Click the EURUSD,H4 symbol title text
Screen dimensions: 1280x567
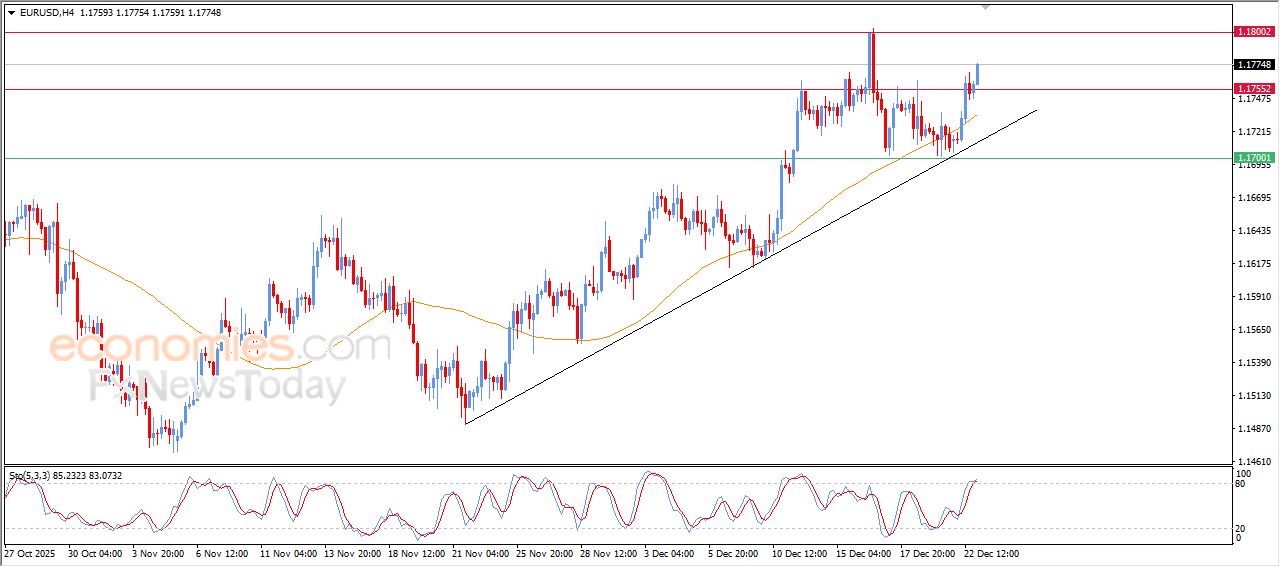pos(47,13)
